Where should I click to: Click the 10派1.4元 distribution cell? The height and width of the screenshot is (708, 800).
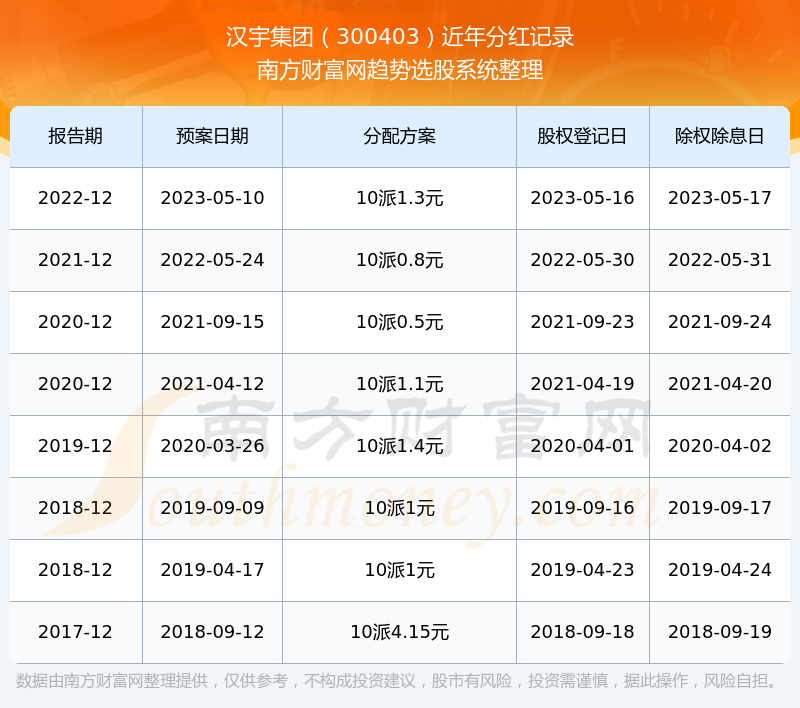(399, 446)
